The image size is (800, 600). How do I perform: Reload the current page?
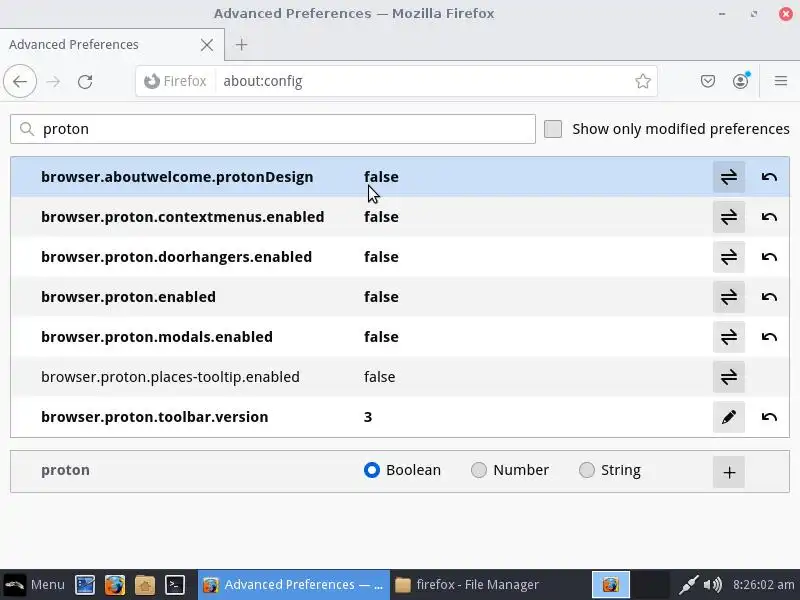point(85,81)
